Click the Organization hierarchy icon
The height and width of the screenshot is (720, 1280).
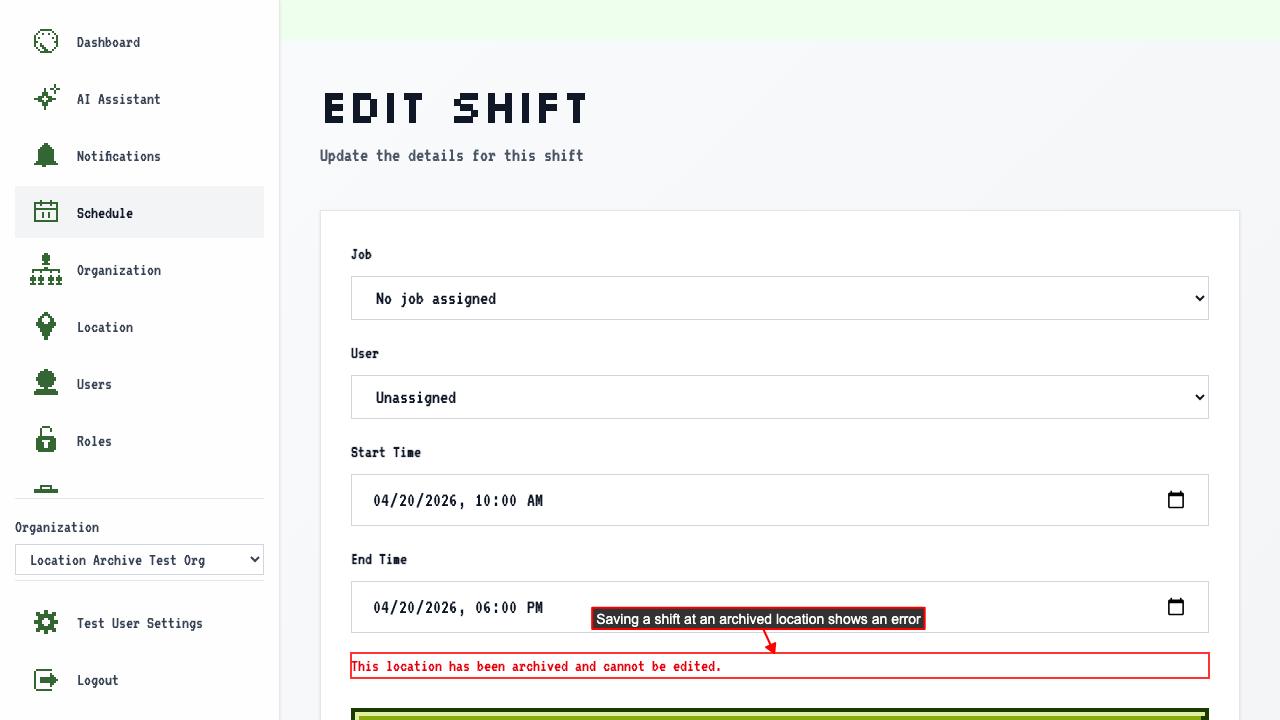46,270
